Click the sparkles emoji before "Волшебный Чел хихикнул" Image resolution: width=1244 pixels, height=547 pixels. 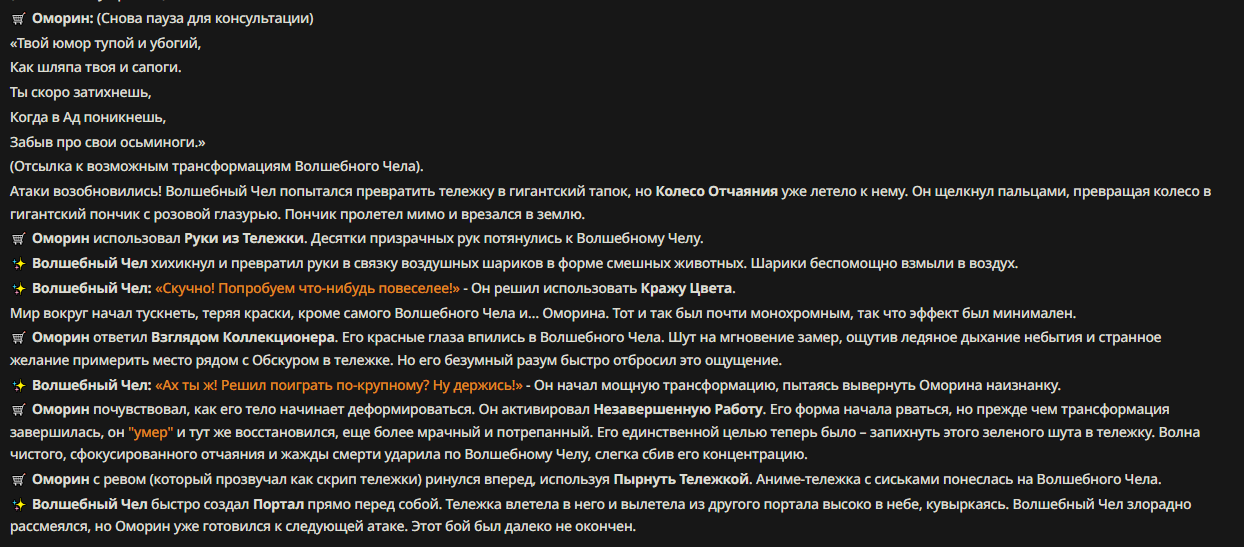coord(18,264)
